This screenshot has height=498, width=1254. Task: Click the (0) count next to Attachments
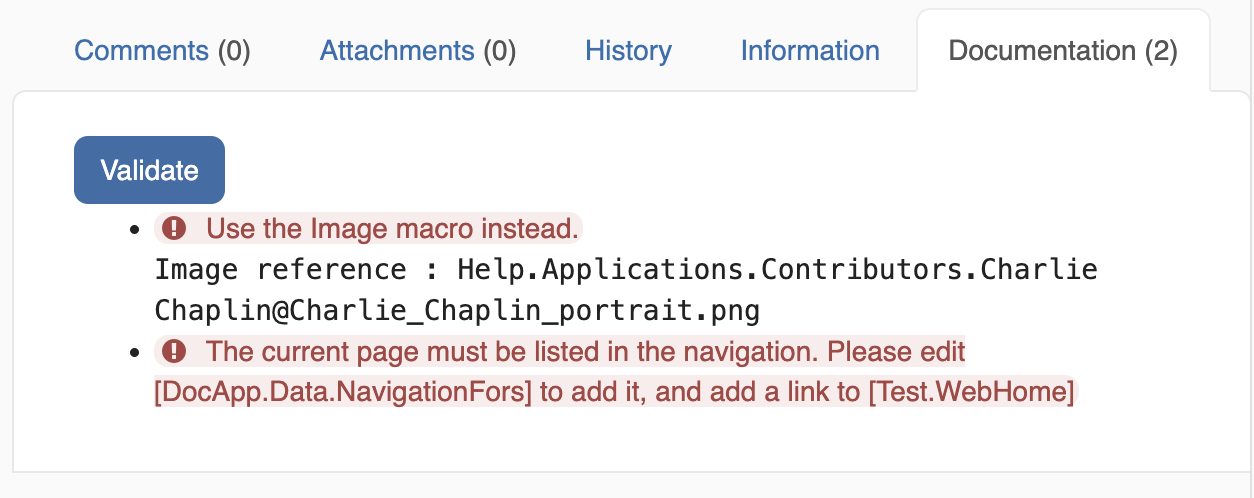(x=499, y=51)
